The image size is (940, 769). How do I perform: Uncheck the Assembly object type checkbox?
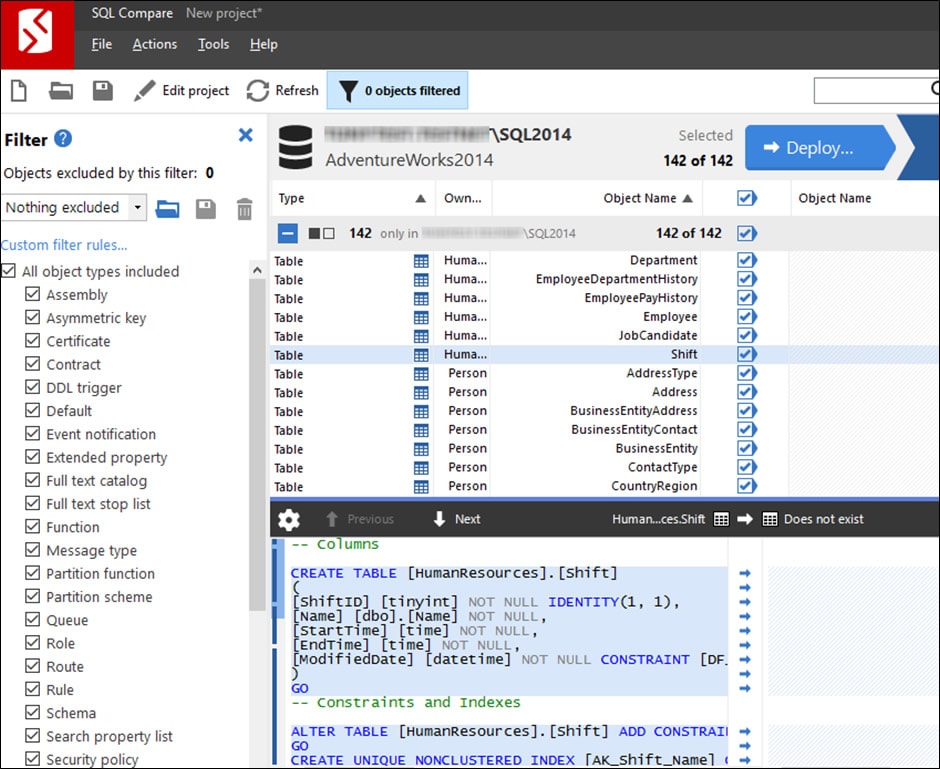click(32, 295)
